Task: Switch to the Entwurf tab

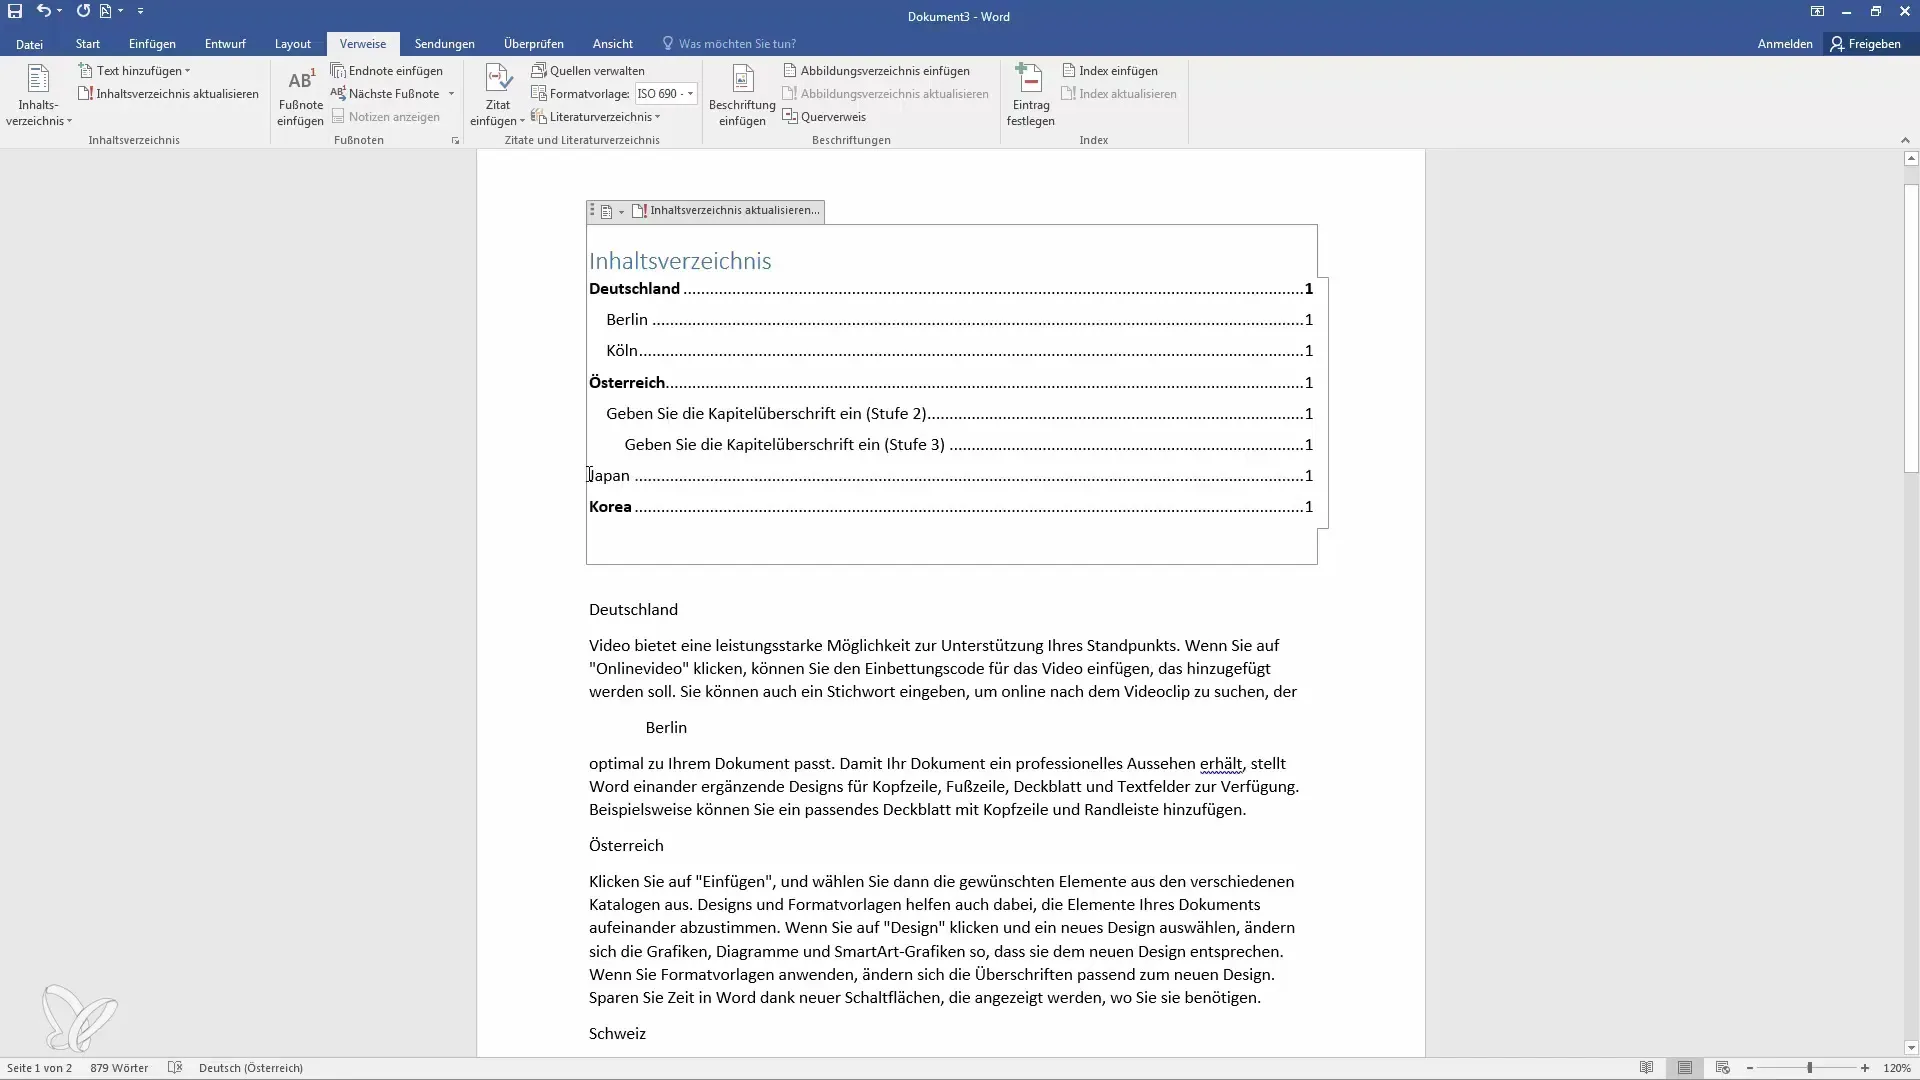Action: (225, 44)
